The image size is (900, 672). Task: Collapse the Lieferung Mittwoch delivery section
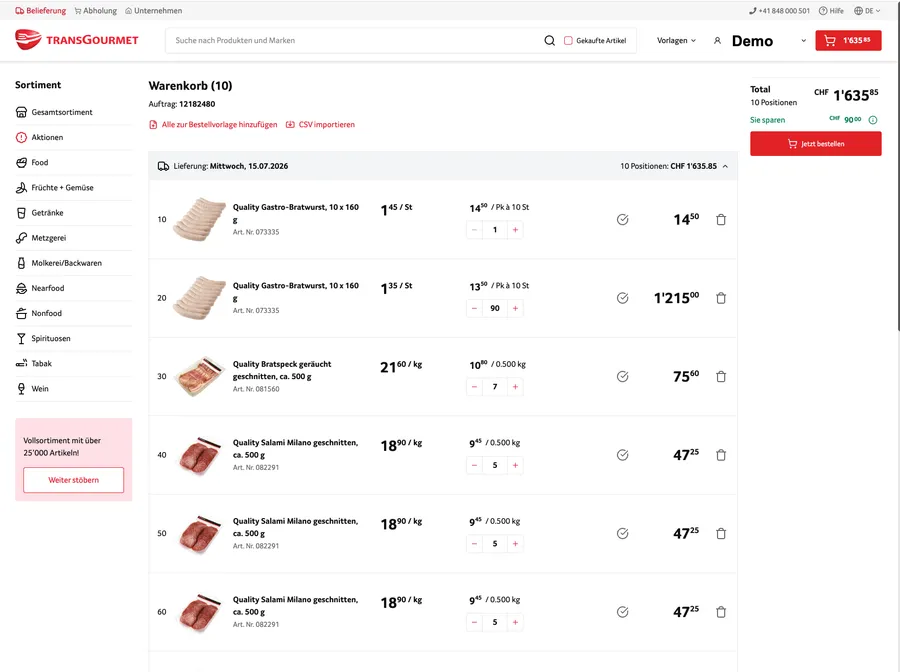[726, 166]
